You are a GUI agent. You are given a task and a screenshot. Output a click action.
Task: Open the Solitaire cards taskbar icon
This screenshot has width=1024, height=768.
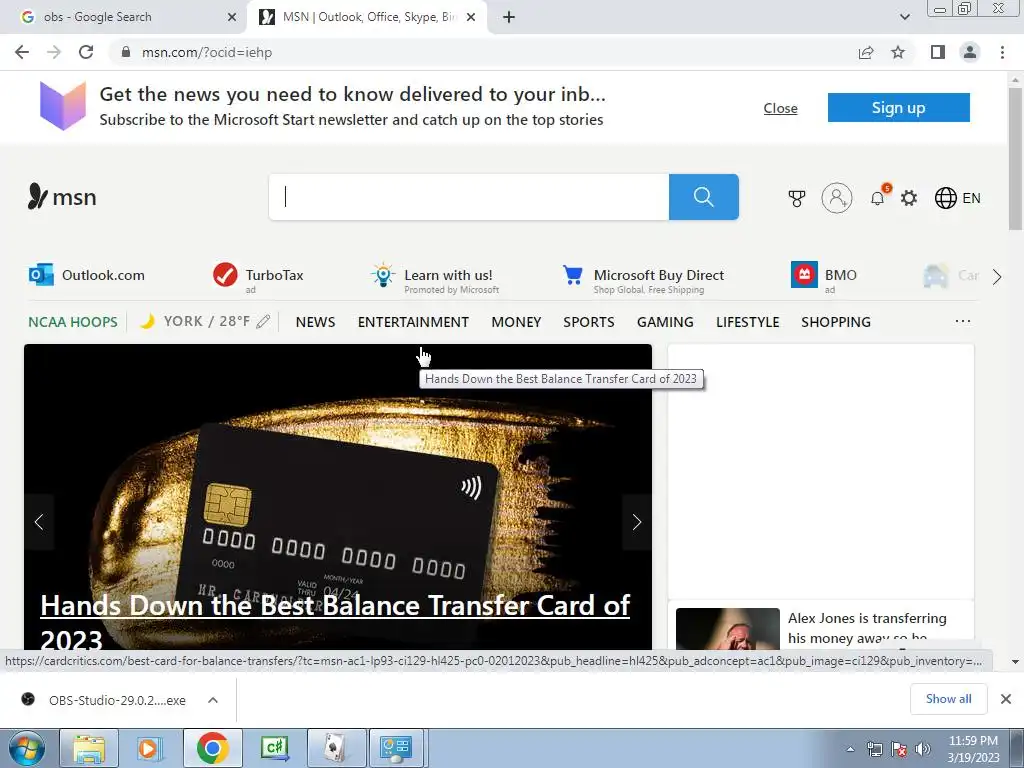tap(335, 748)
